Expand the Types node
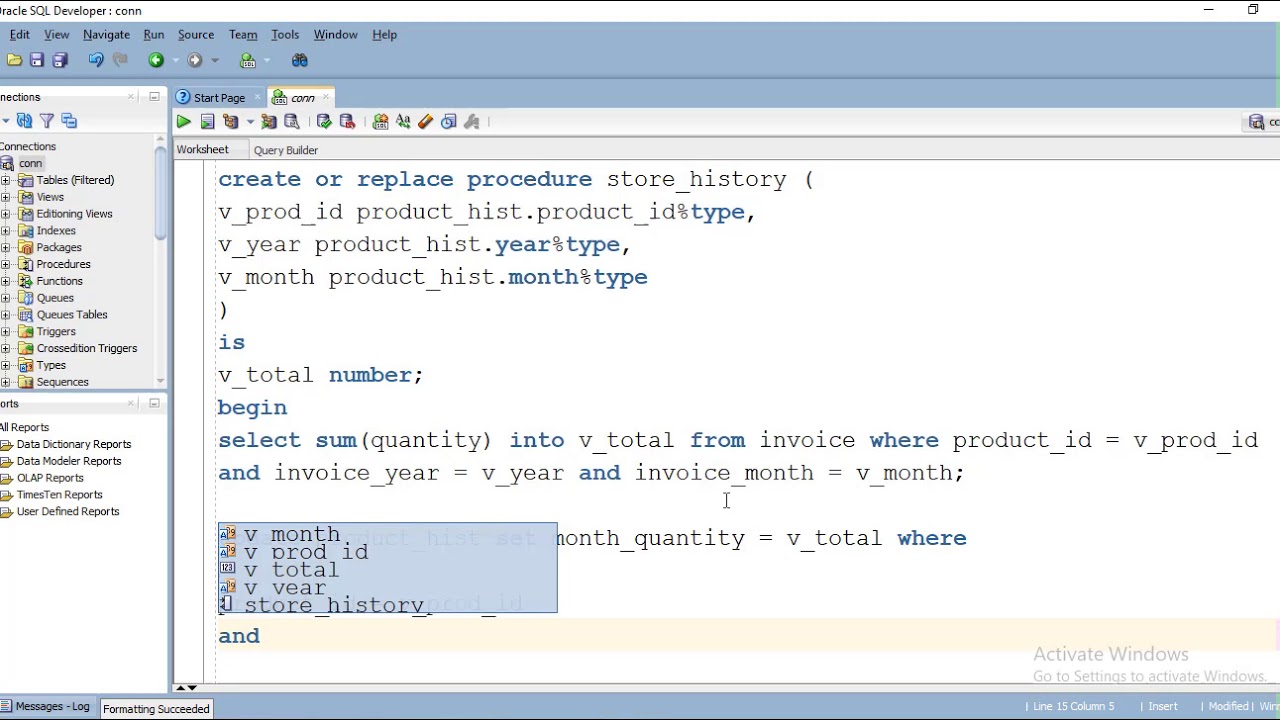Viewport: 1280px width, 720px height. pos(6,365)
